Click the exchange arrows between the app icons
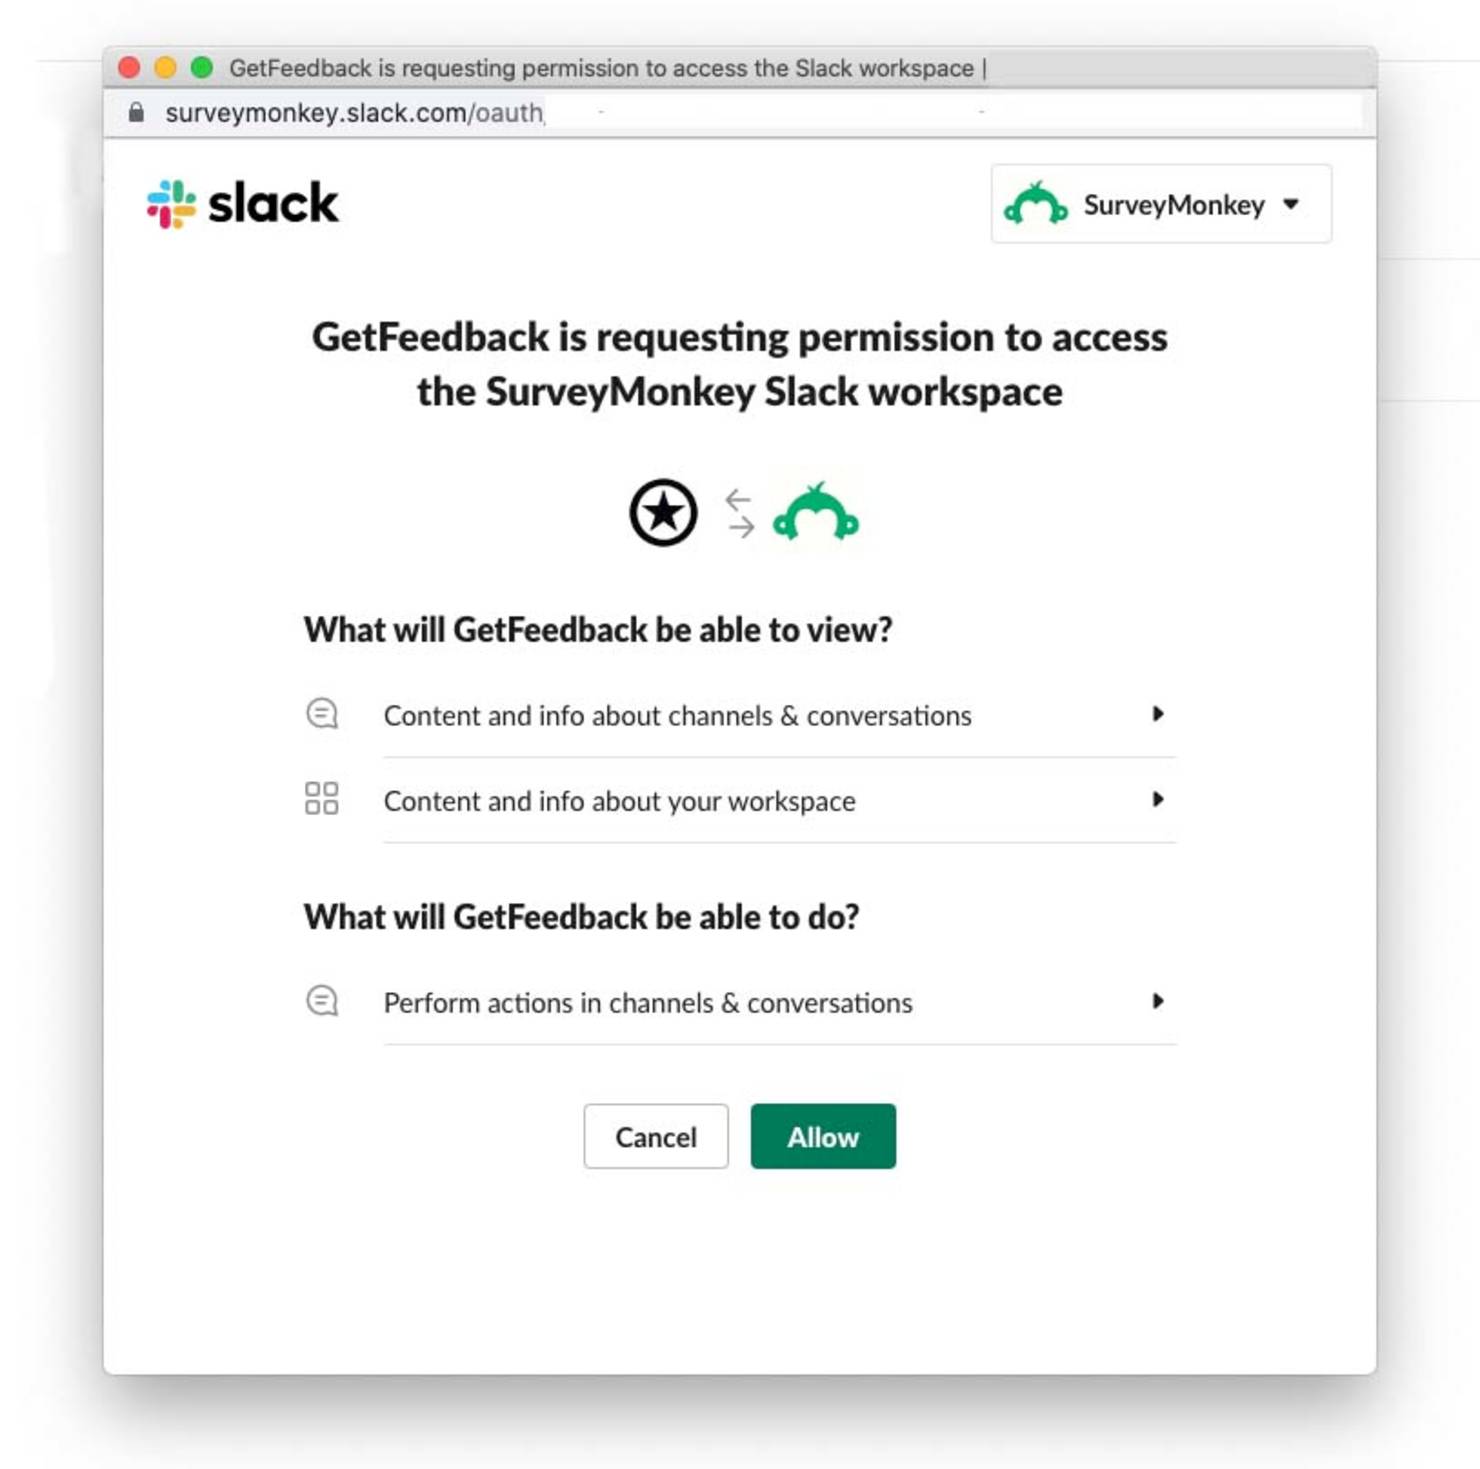Image resolution: width=1480 pixels, height=1469 pixels. tap(739, 513)
